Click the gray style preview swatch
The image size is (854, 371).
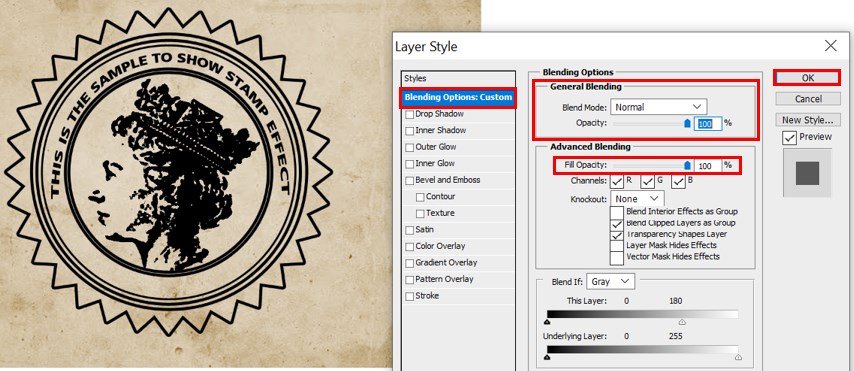tap(807, 173)
